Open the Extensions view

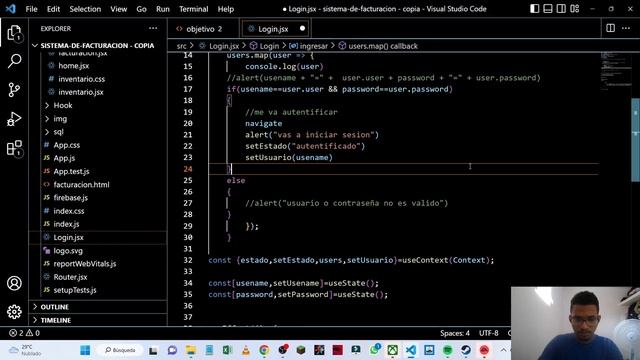pos(14,148)
